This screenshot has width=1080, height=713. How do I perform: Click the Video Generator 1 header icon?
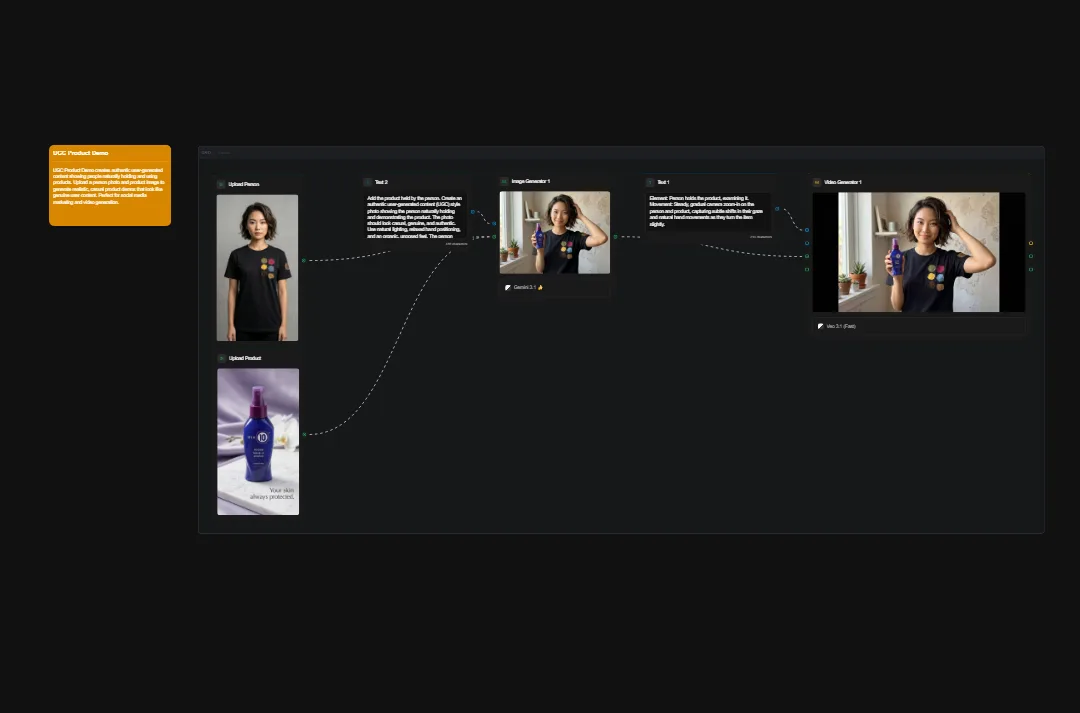point(817,182)
